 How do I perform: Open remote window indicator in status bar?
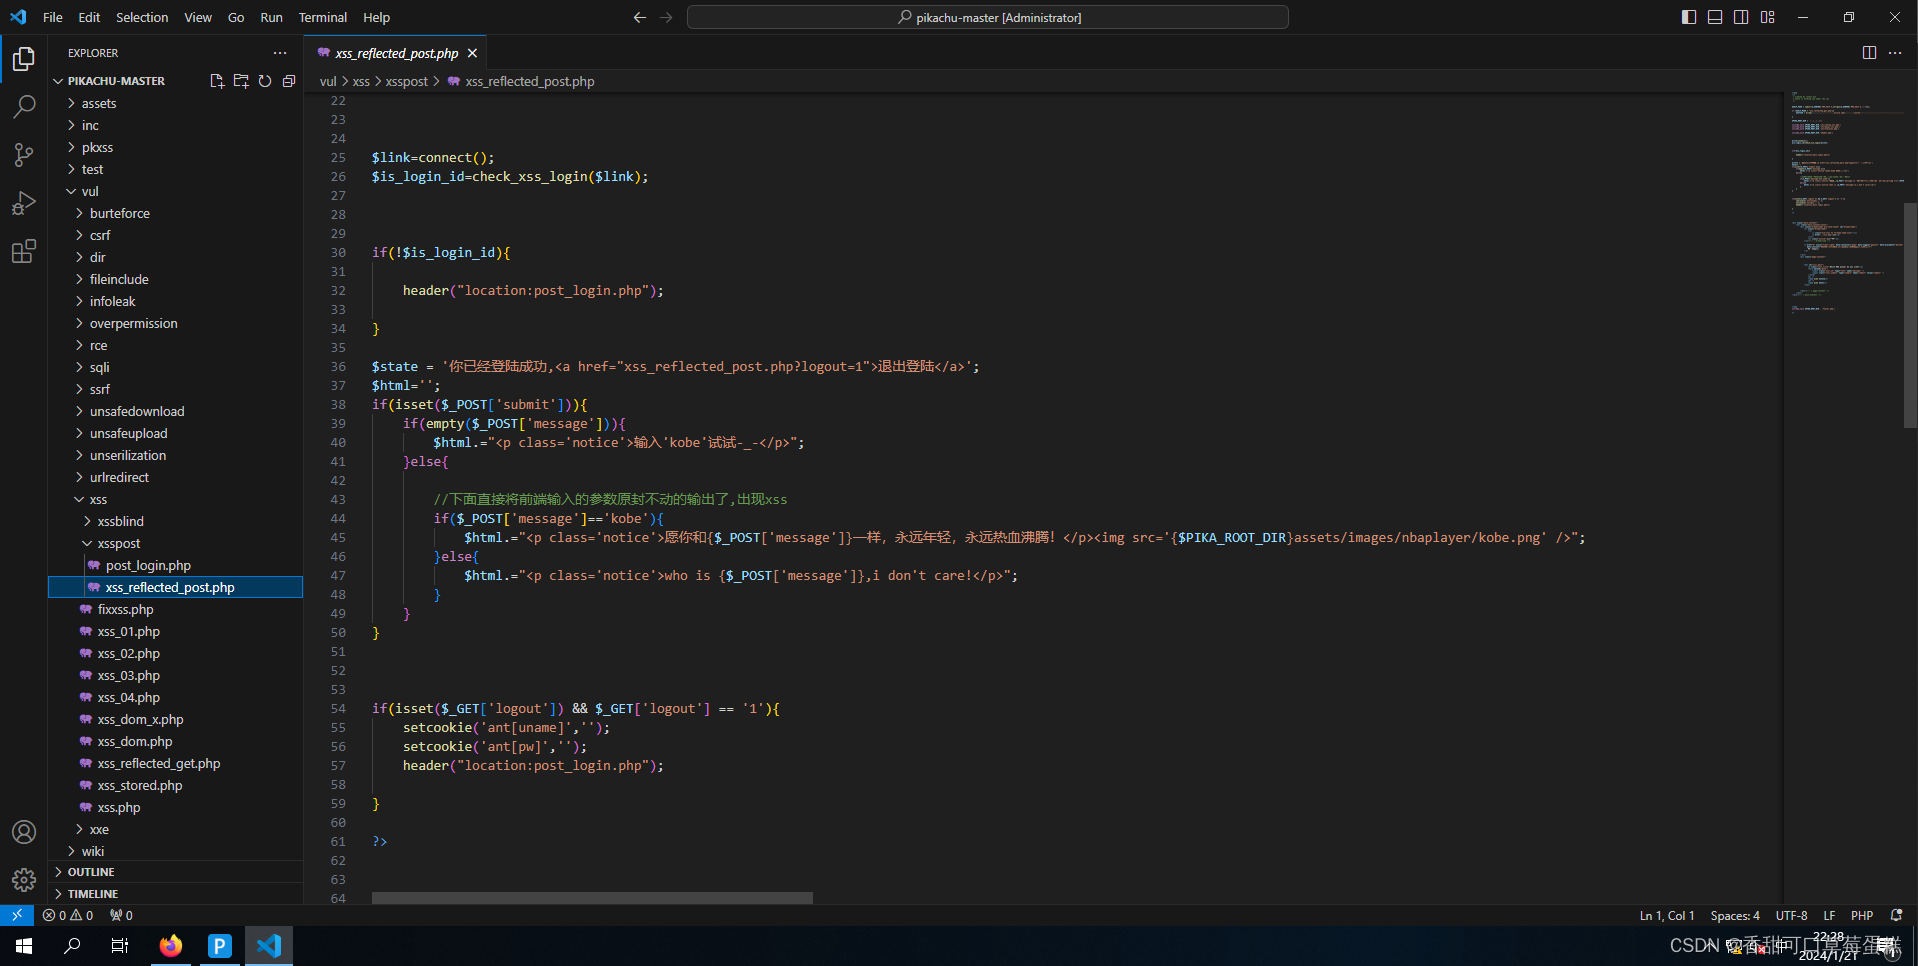click(x=17, y=915)
